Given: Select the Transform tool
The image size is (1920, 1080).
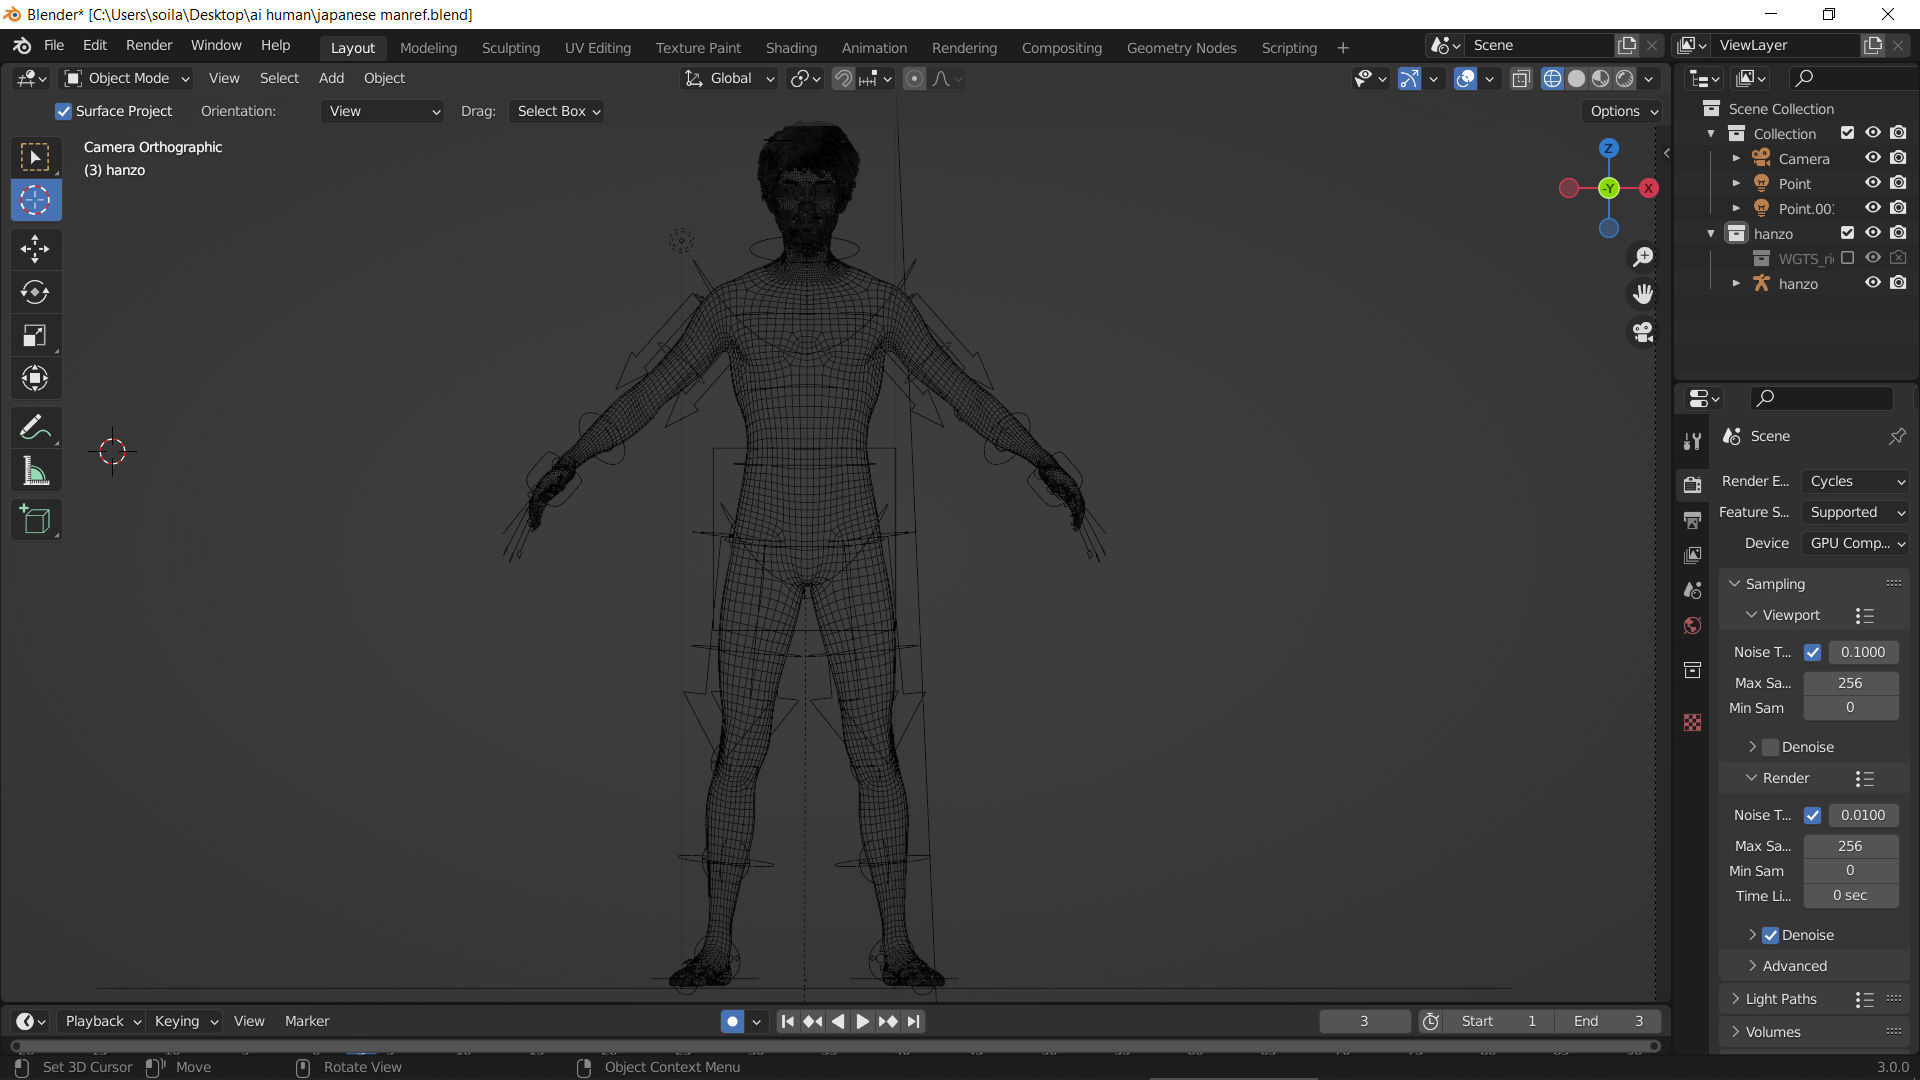Looking at the screenshot, I should click(35, 378).
